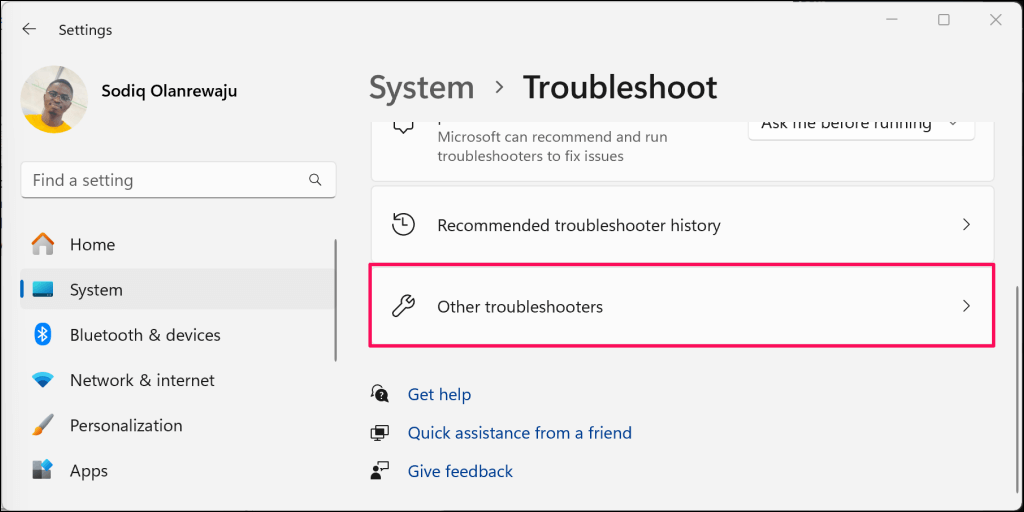The width and height of the screenshot is (1024, 512).
Task: Expand Recommended troubleshooter history chevron
Action: (966, 225)
